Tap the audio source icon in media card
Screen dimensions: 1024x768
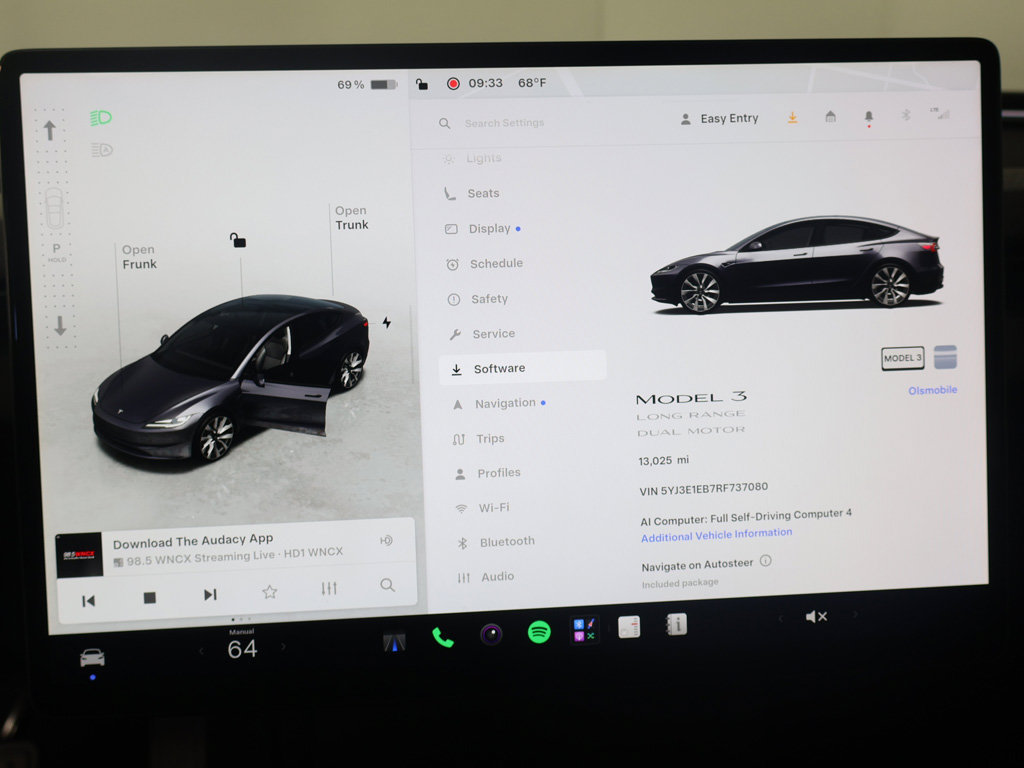pos(386,541)
